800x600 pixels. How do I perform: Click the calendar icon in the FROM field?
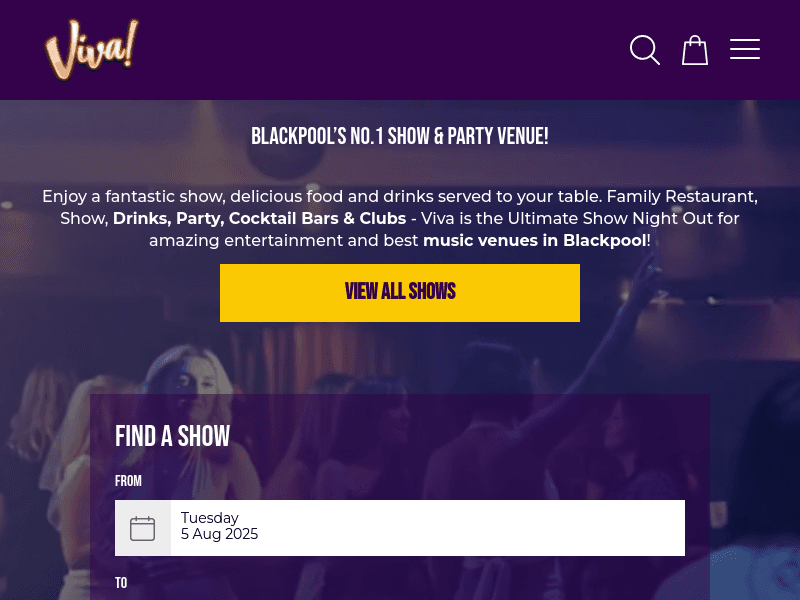pyautogui.click(x=142, y=527)
